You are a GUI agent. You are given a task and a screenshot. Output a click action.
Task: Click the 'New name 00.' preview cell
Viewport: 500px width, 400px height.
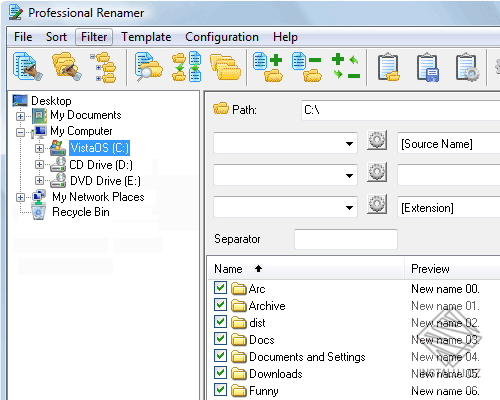pyautogui.click(x=445, y=289)
